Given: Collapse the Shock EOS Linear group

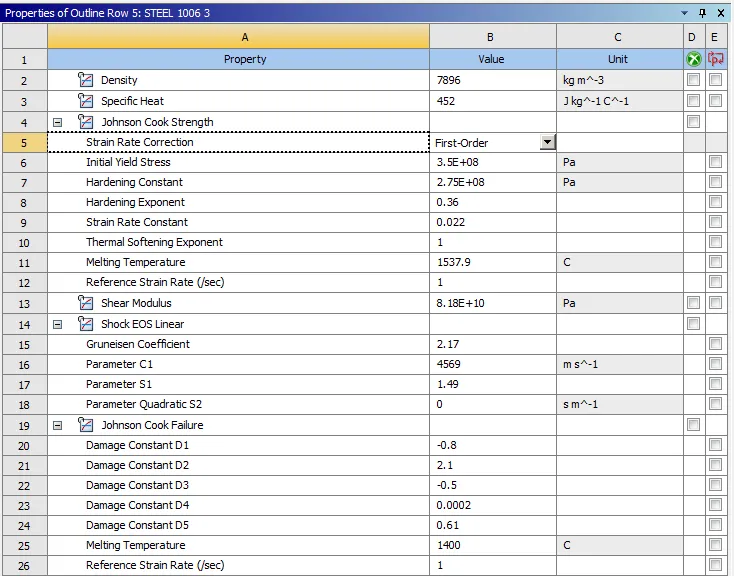Looking at the screenshot, I should click(x=58, y=325).
